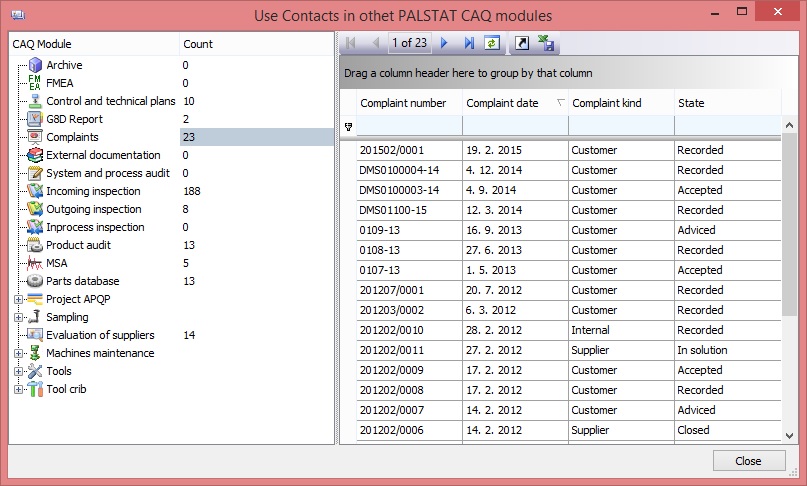807x486 pixels.
Task: Click the Project APQP icon
Action: pos(35,299)
